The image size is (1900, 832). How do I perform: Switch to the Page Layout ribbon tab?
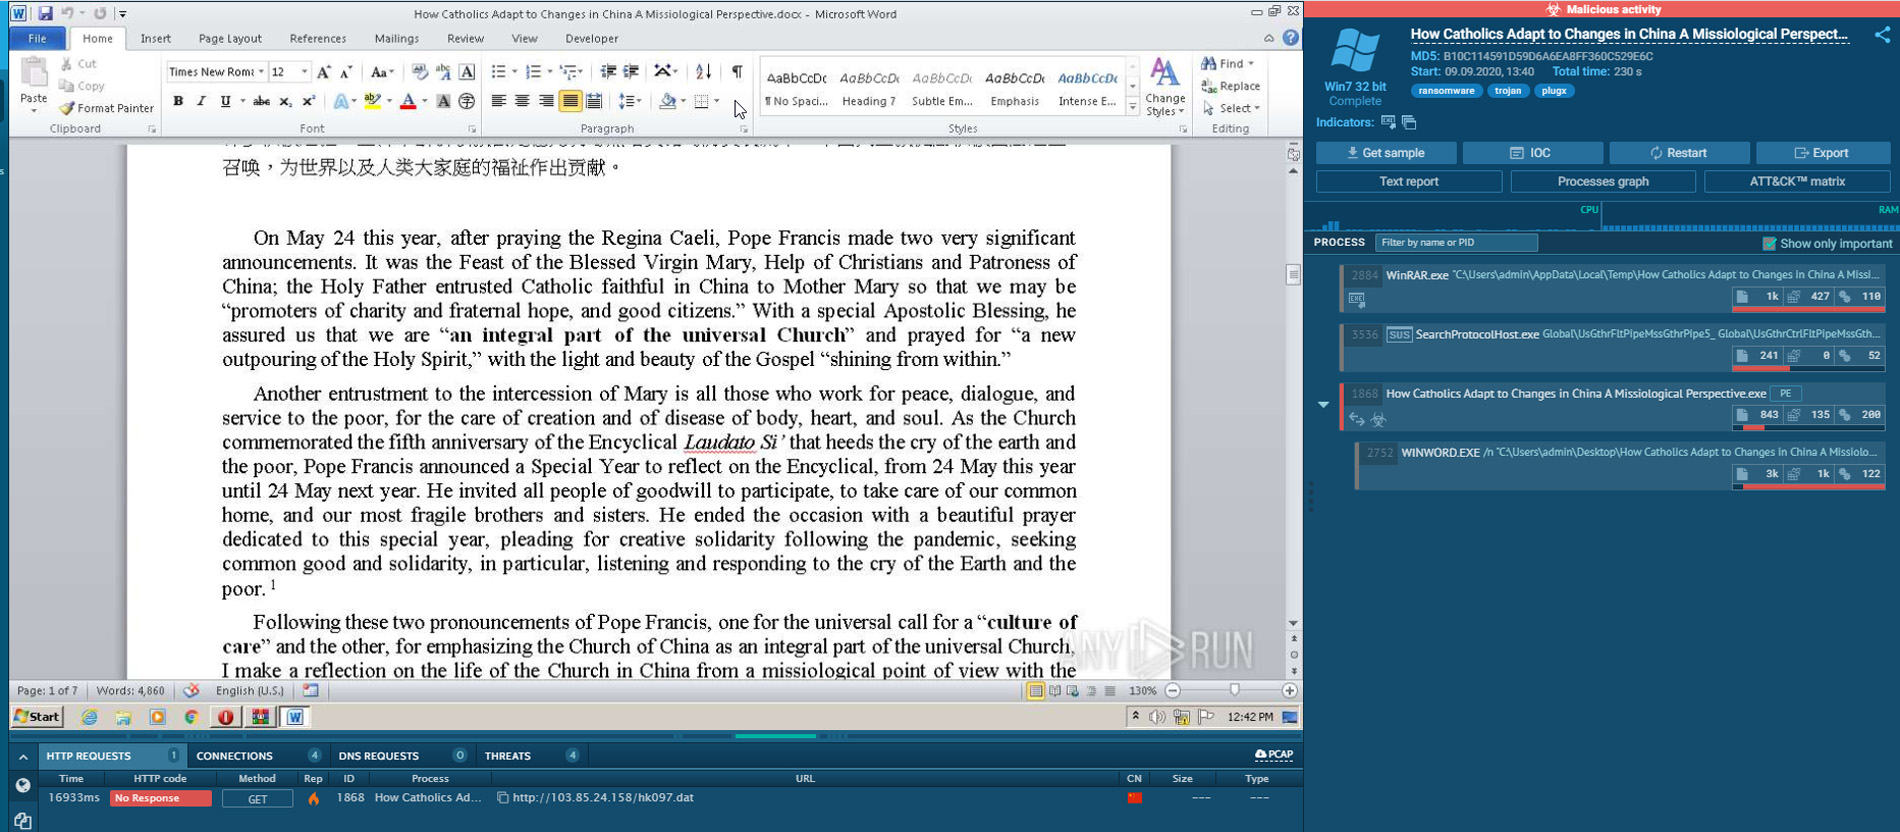point(230,39)
